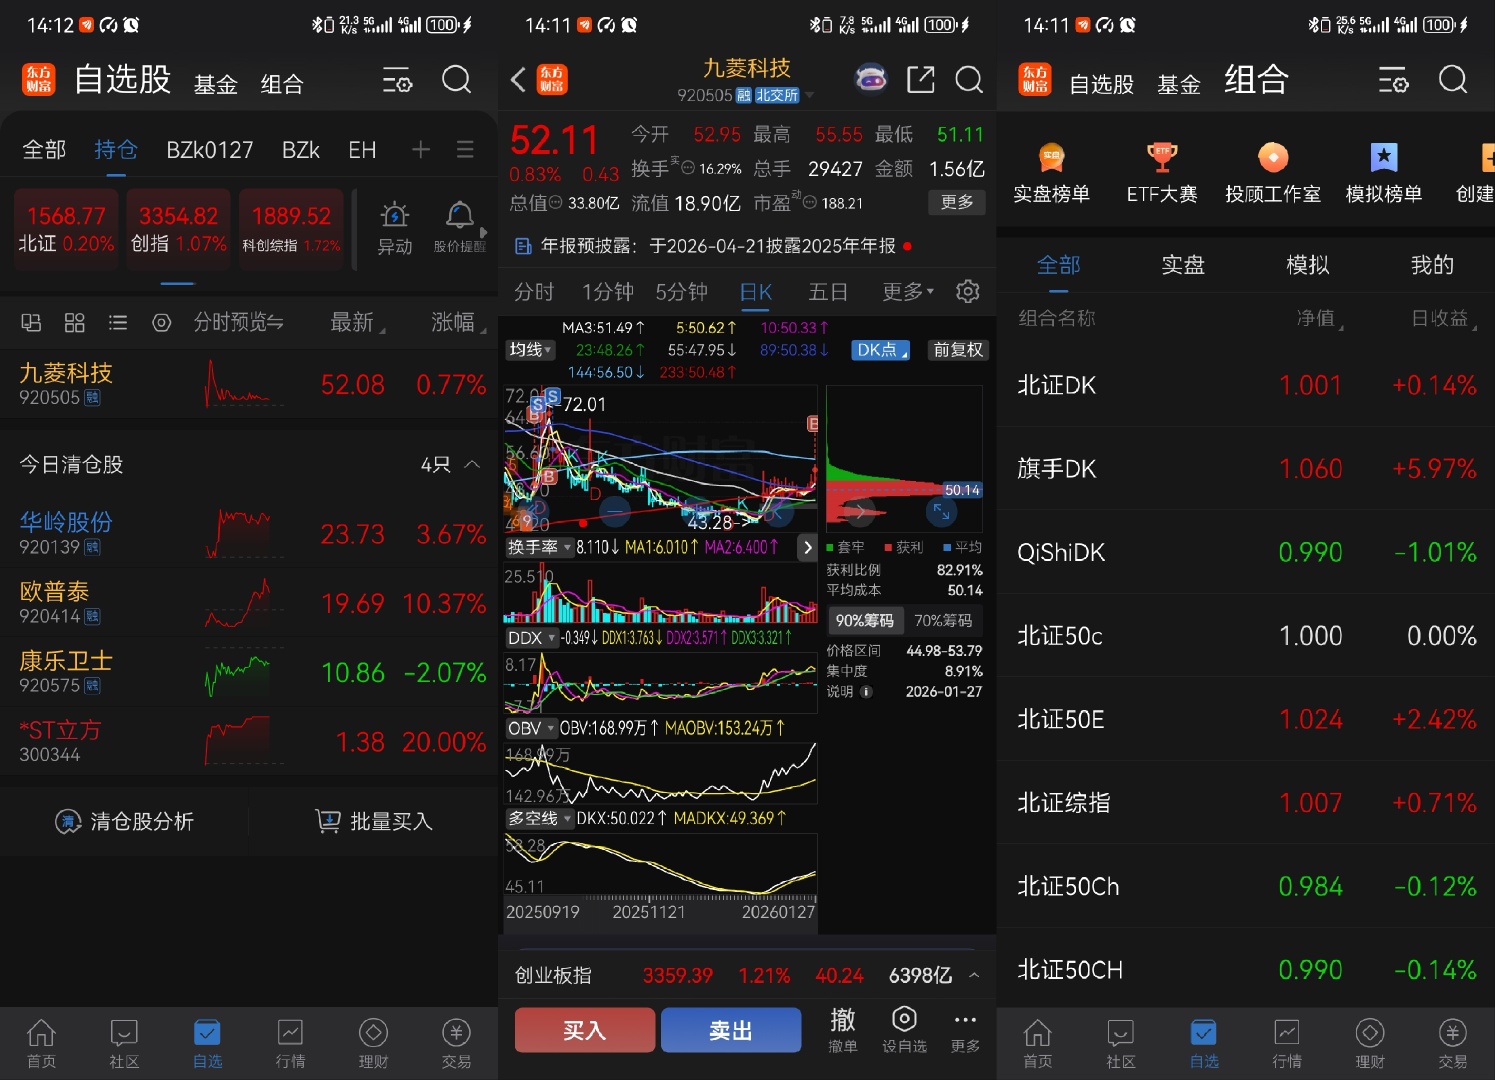Open 股价提醒 bell icon
This screenshot has width=1495, height=1080.
[x=459, y=228]
